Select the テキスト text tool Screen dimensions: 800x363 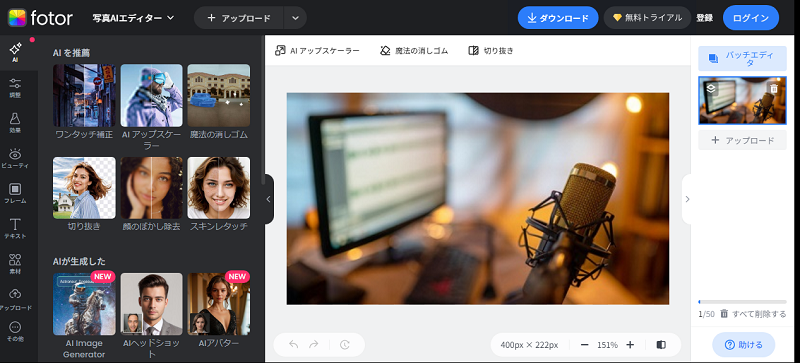click(15, 229)
